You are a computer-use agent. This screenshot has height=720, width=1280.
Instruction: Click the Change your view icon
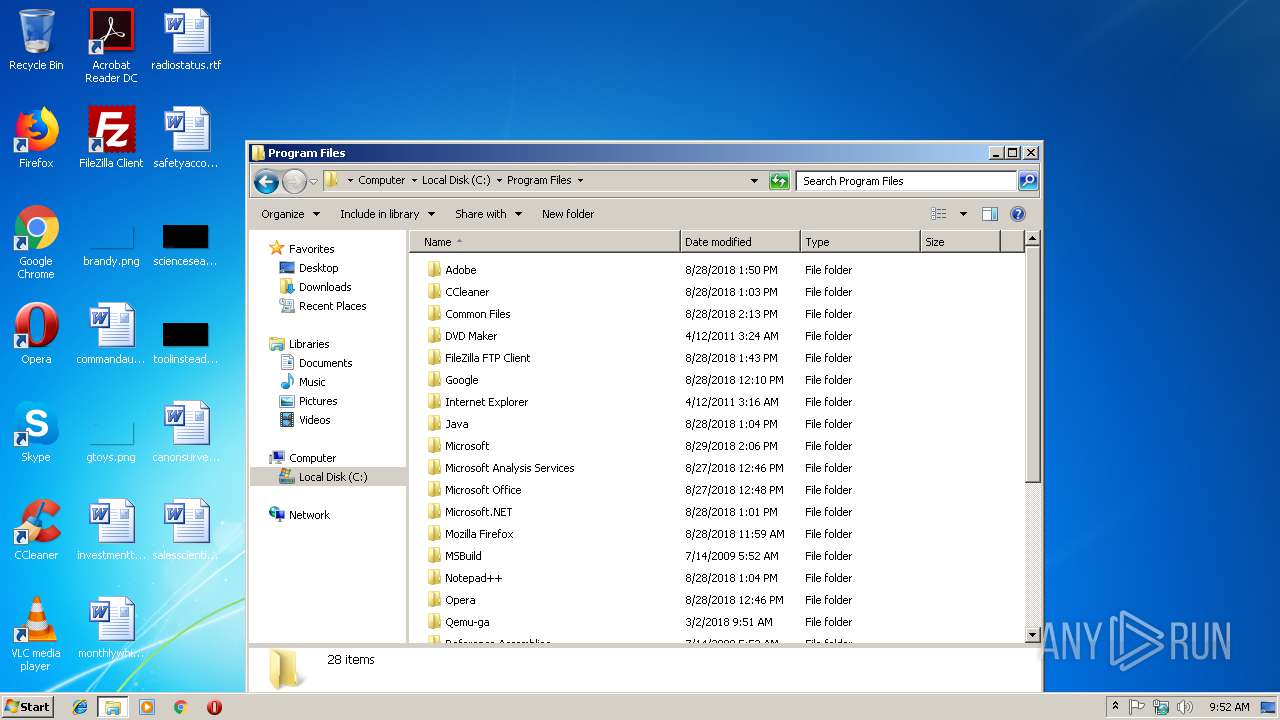[x=938, y=214]
